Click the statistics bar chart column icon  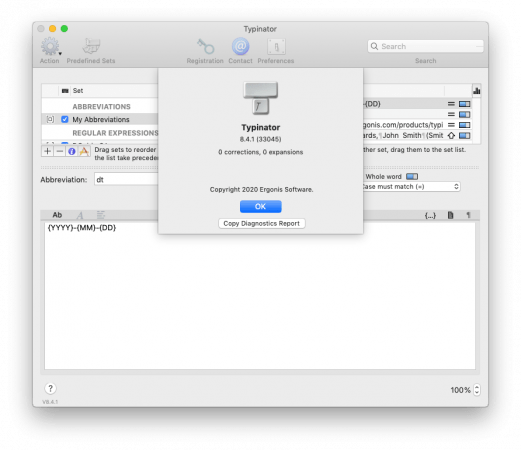476,91
